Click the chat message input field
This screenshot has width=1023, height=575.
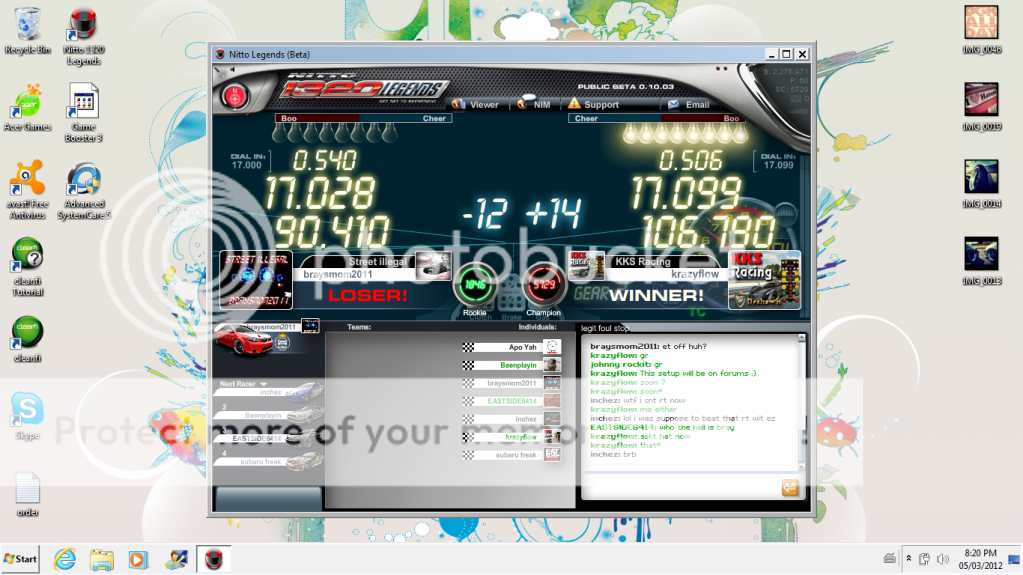(x=680, y=488)
